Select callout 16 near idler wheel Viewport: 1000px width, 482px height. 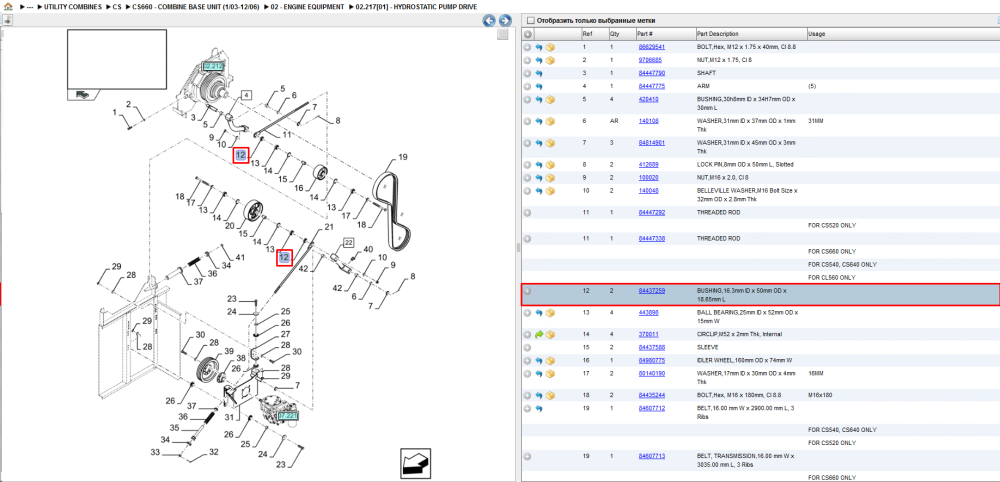[x=298, y=188]
